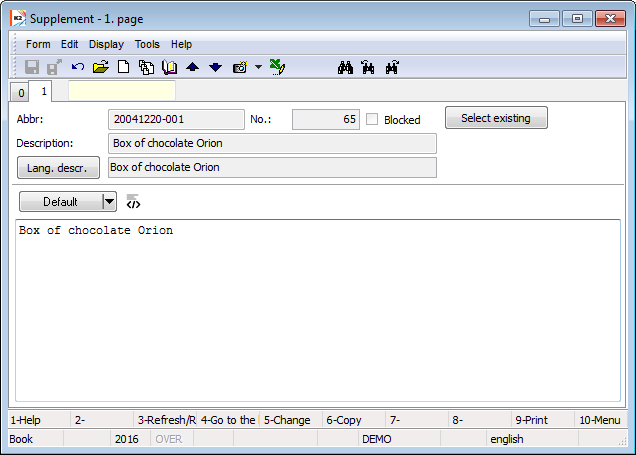This screenshot has width=636, height=455.
Task: Minimize the Supplement window
Action: click(544, 19)
